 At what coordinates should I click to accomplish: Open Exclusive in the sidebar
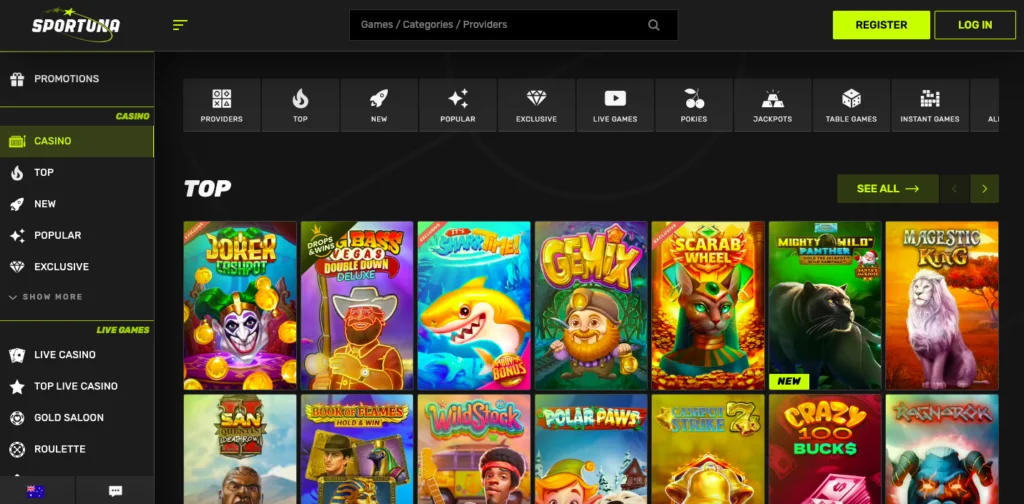77,266
